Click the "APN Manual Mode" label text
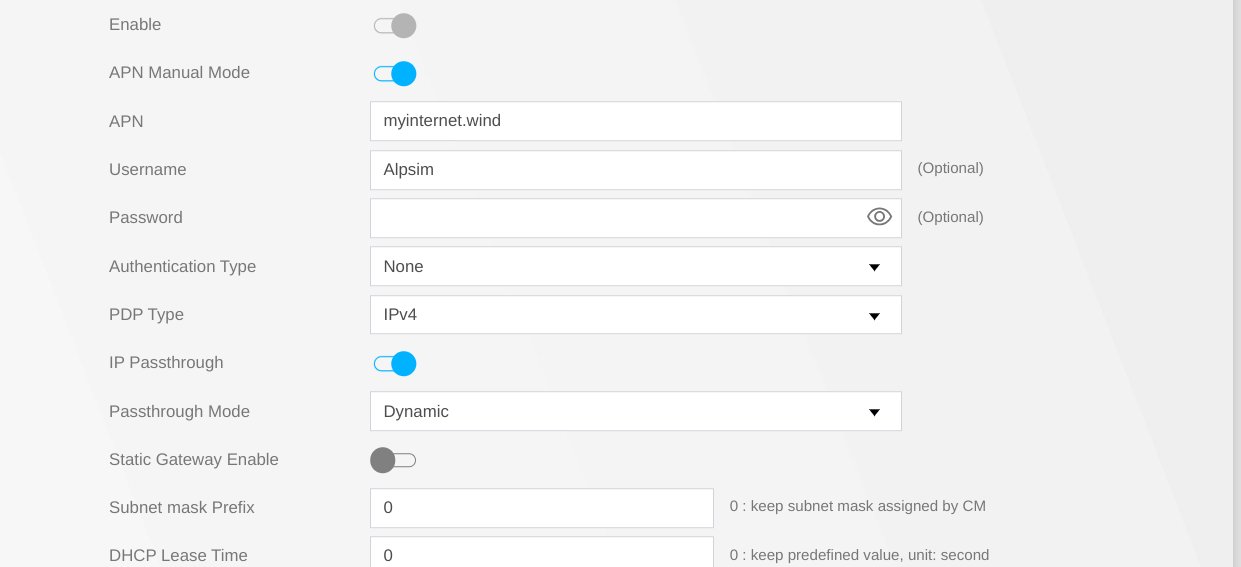This screenshot has height=567, width=1241. [x=179, y=73]
